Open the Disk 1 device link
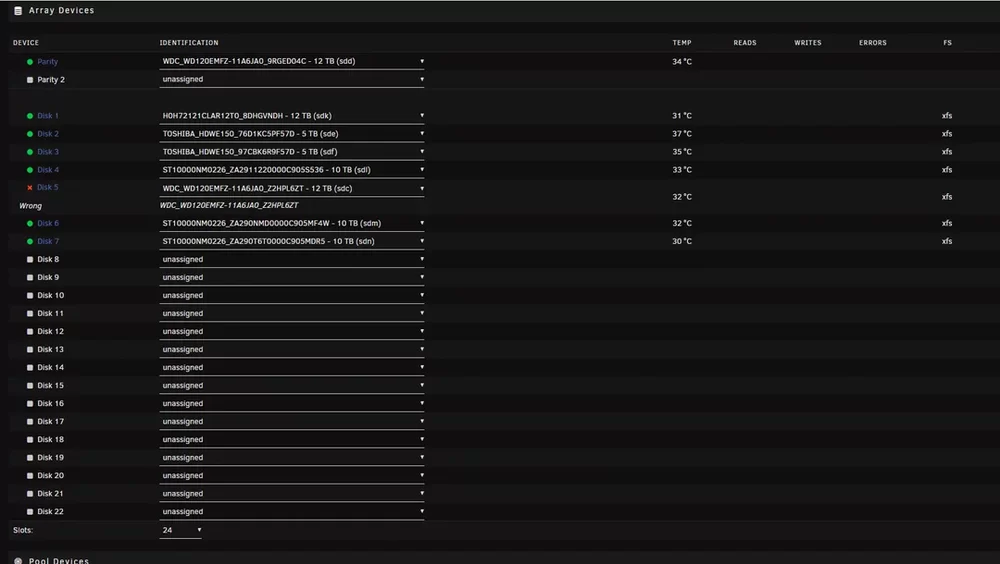The height and width of the screenshot is (564, 1000). 47,116
